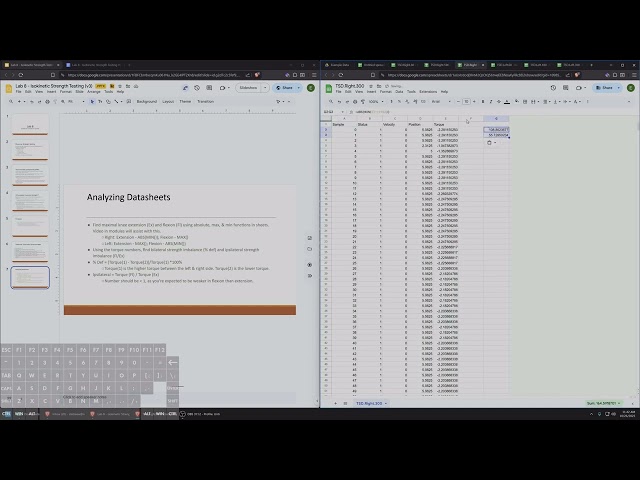Click OBS item in Windows taskbar
The image size is (640, 480).
pos(202,414)
